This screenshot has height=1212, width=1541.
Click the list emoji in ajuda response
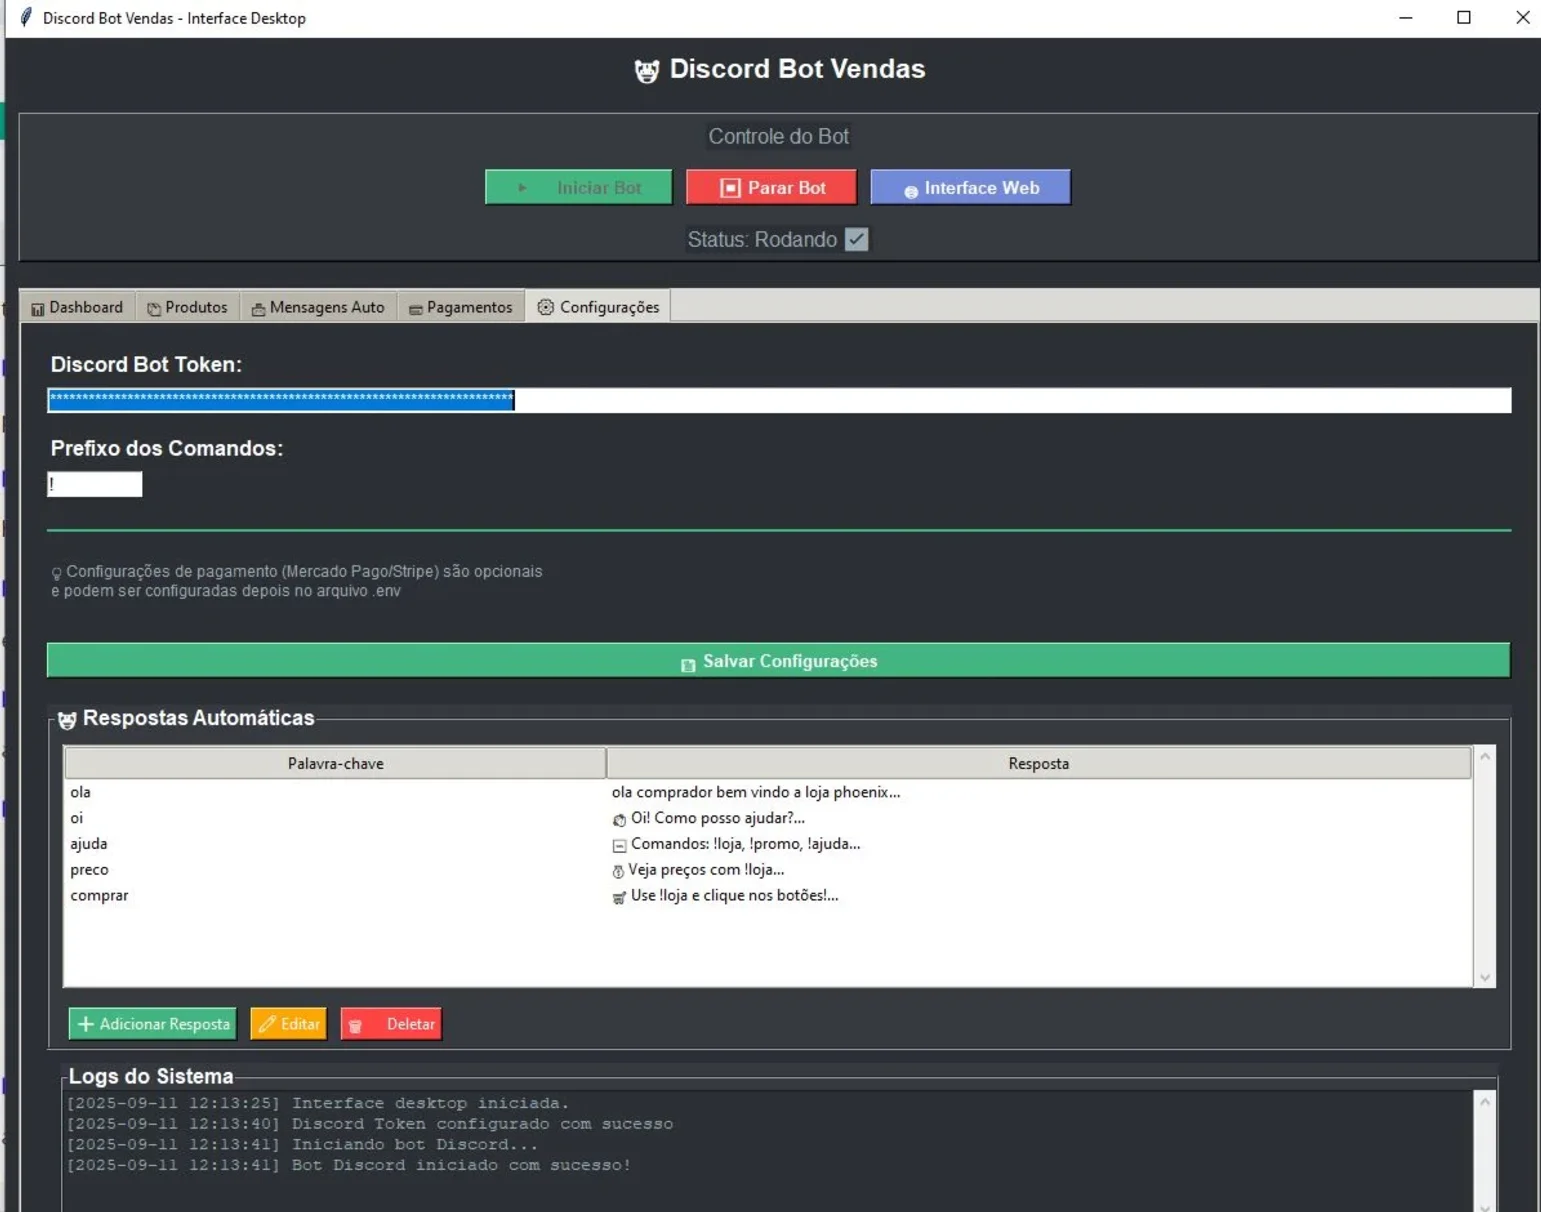pos(619,846)
